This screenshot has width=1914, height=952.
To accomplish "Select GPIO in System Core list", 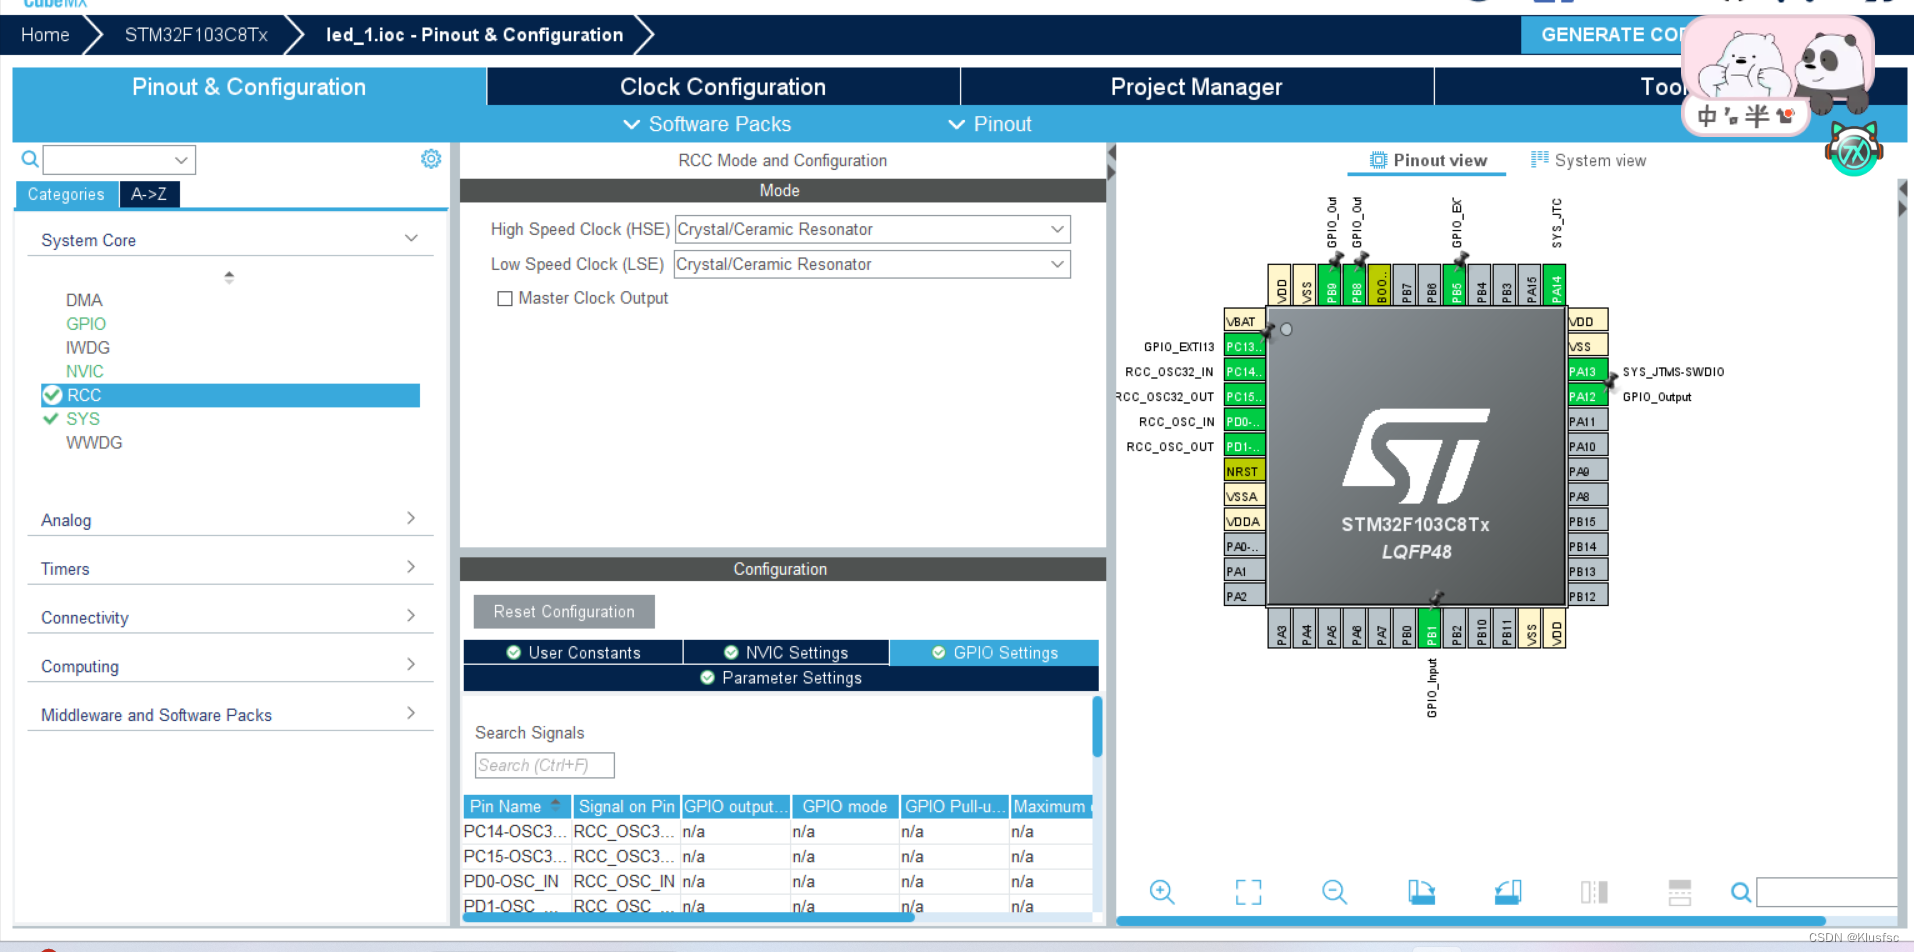I will point(86,324).
